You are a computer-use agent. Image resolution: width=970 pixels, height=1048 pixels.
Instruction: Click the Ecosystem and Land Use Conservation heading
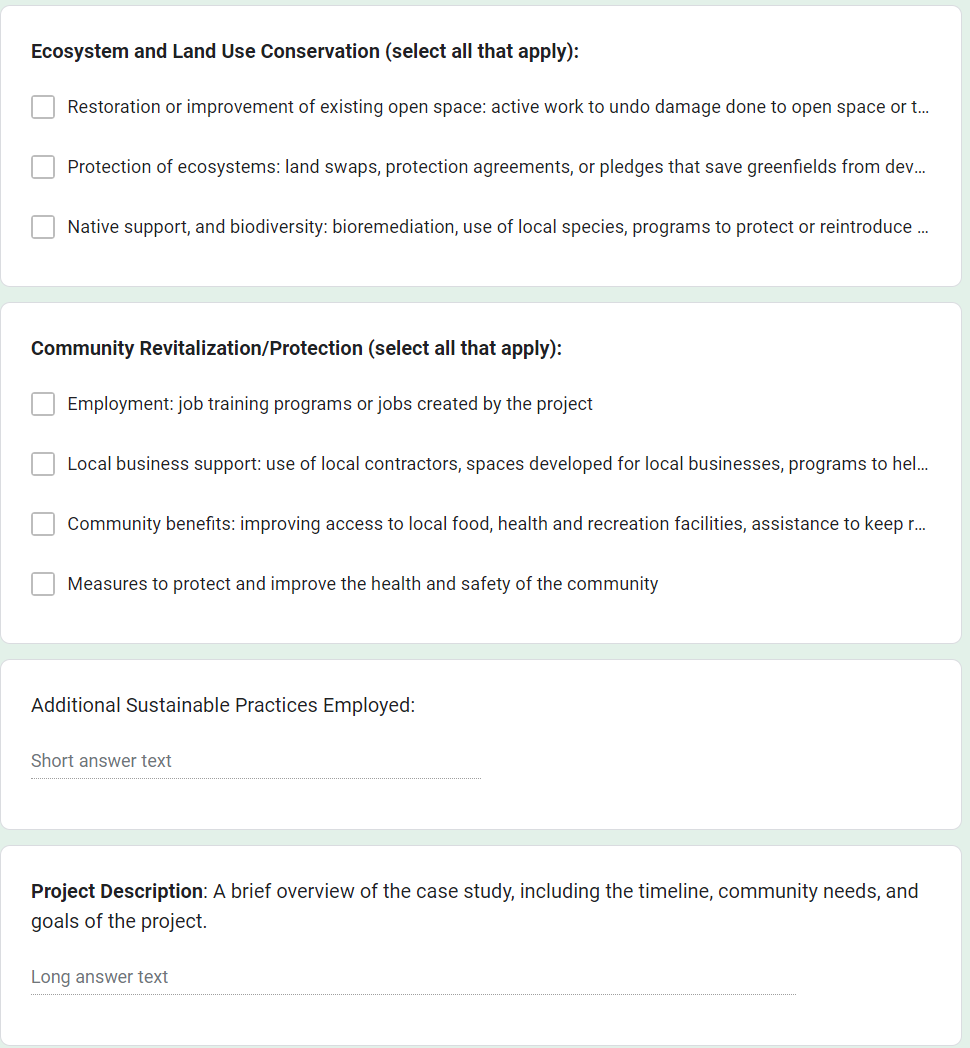[305, 51]
